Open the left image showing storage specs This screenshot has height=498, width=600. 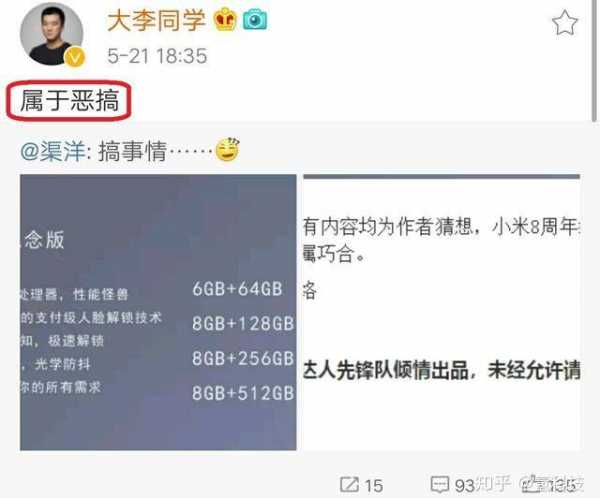158,312
